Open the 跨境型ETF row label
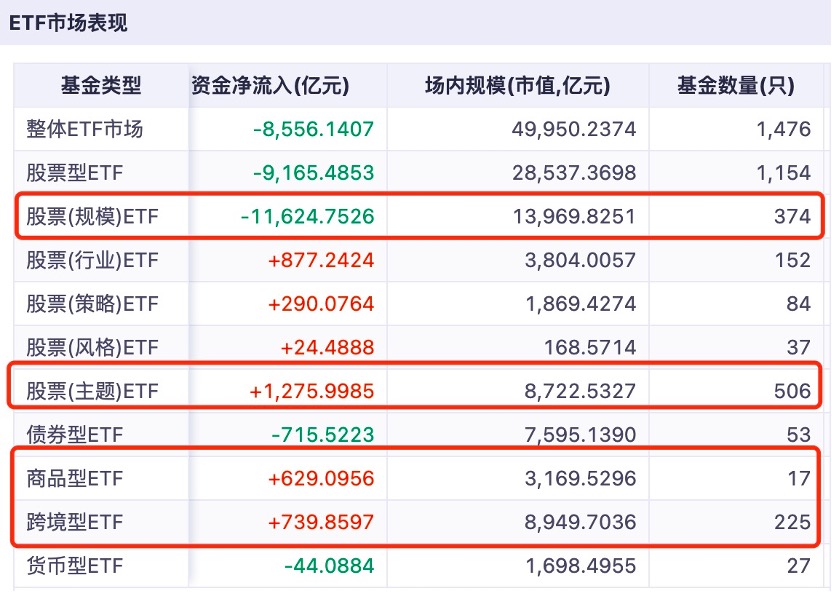 point(75,522)
